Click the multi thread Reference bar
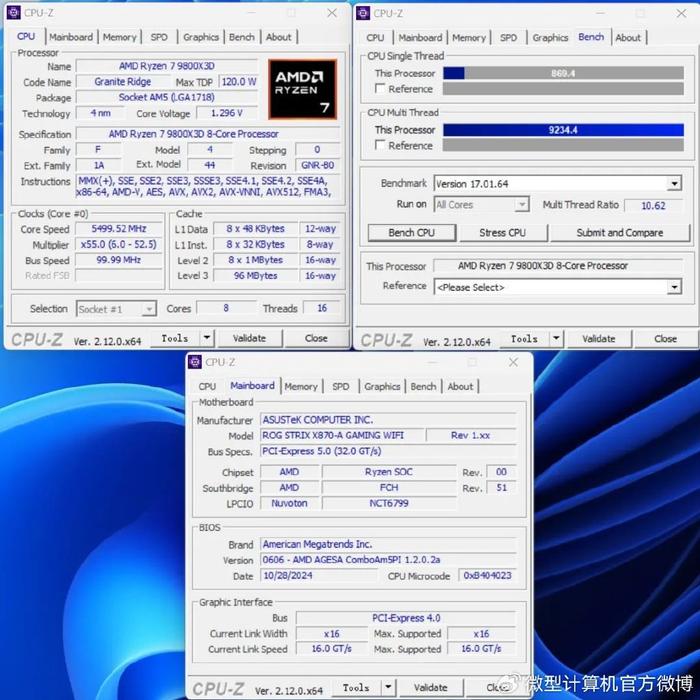The height and width of the screenshot is (700, 700). [x=563, y=145]
